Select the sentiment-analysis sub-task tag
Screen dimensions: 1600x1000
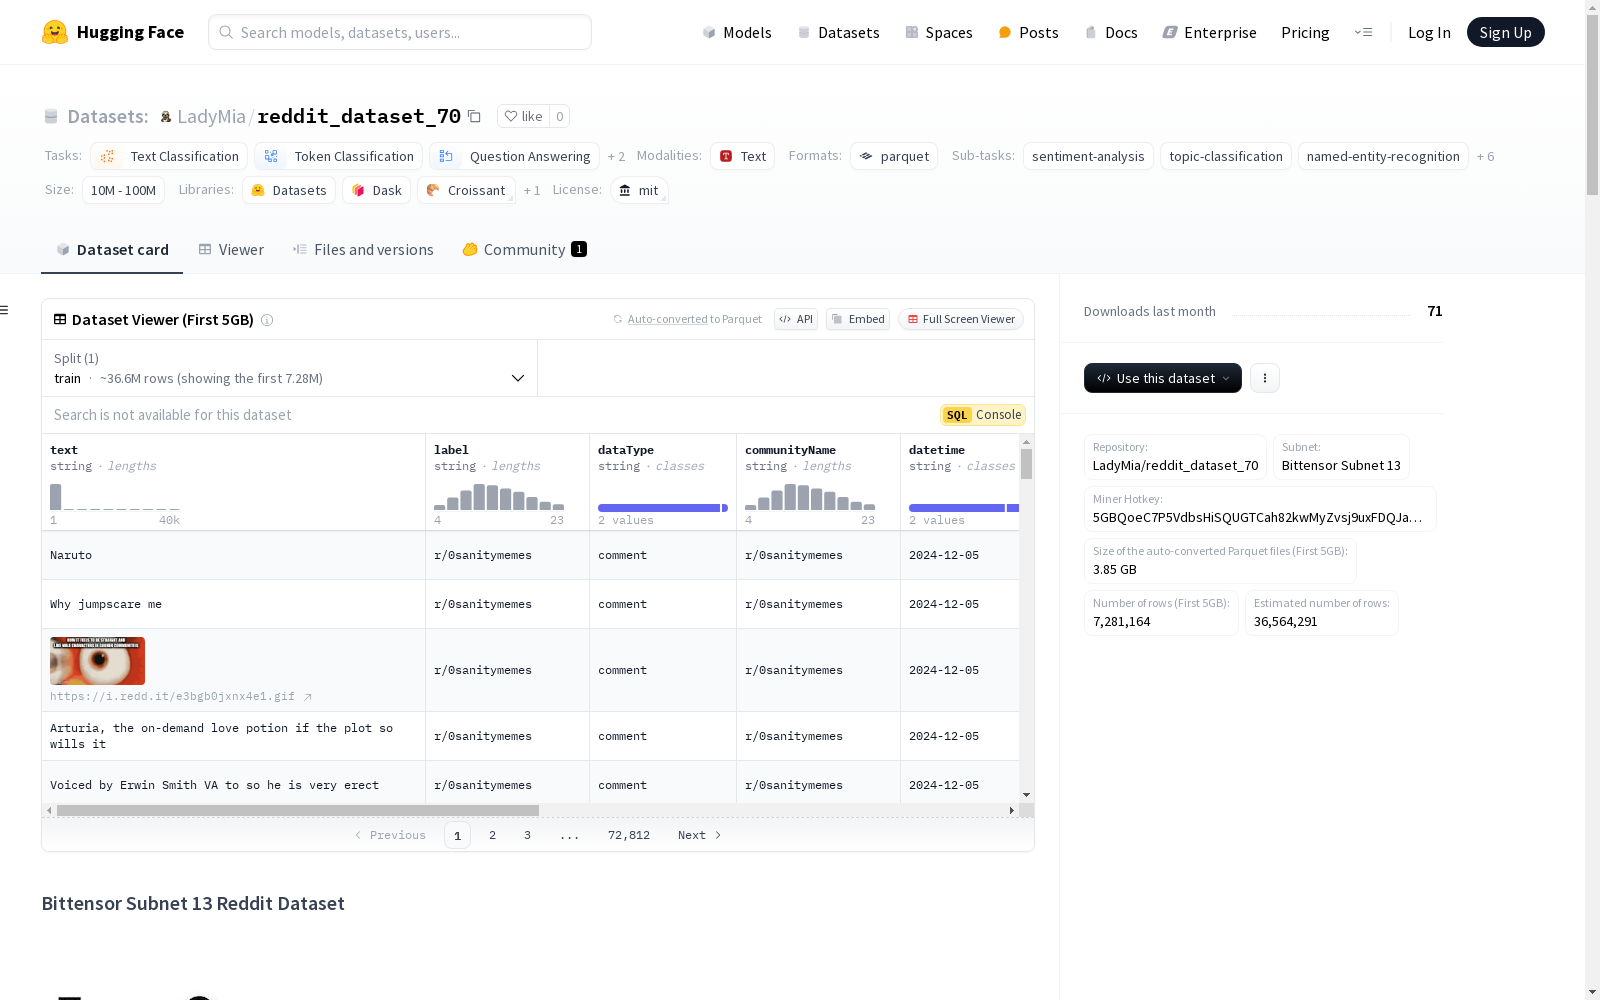pos(1088,156)
